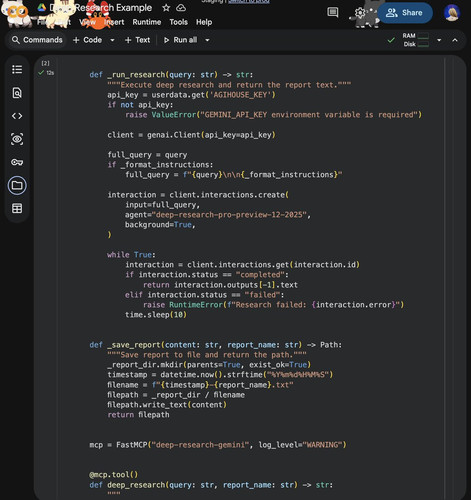The height and width of the screenshot is (500, 471).
Task: Open the comments panel icon
Action: (332, 13)
